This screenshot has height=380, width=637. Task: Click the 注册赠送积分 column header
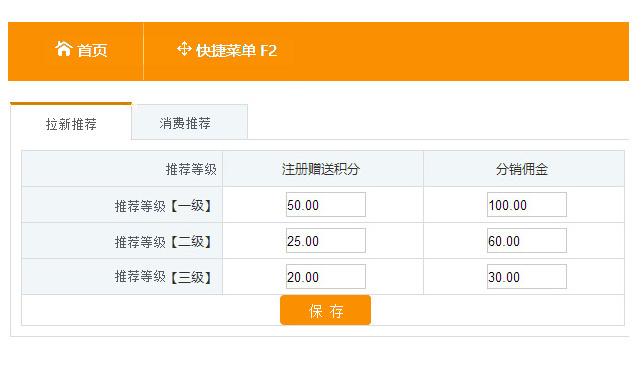point(321,169)
